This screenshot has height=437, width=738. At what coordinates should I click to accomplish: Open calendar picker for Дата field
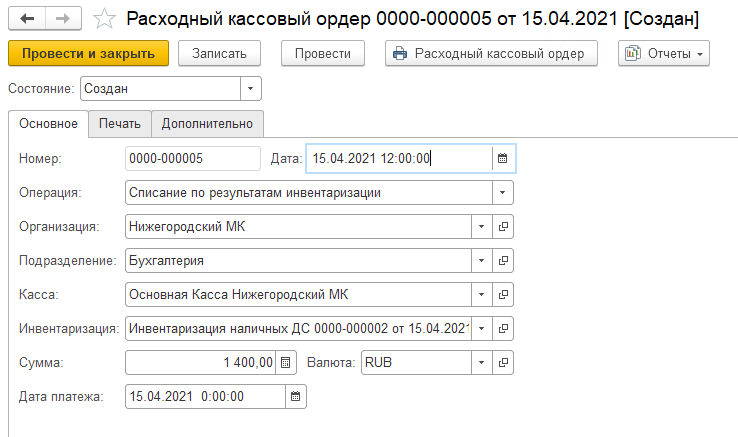click(503, 158)
